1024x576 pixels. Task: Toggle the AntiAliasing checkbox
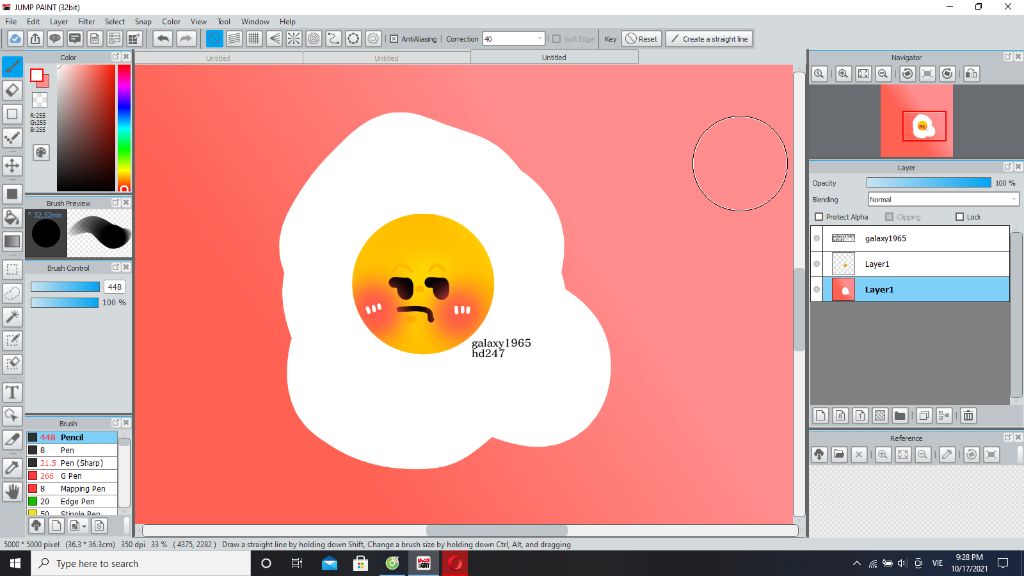[x=393, y=39]
